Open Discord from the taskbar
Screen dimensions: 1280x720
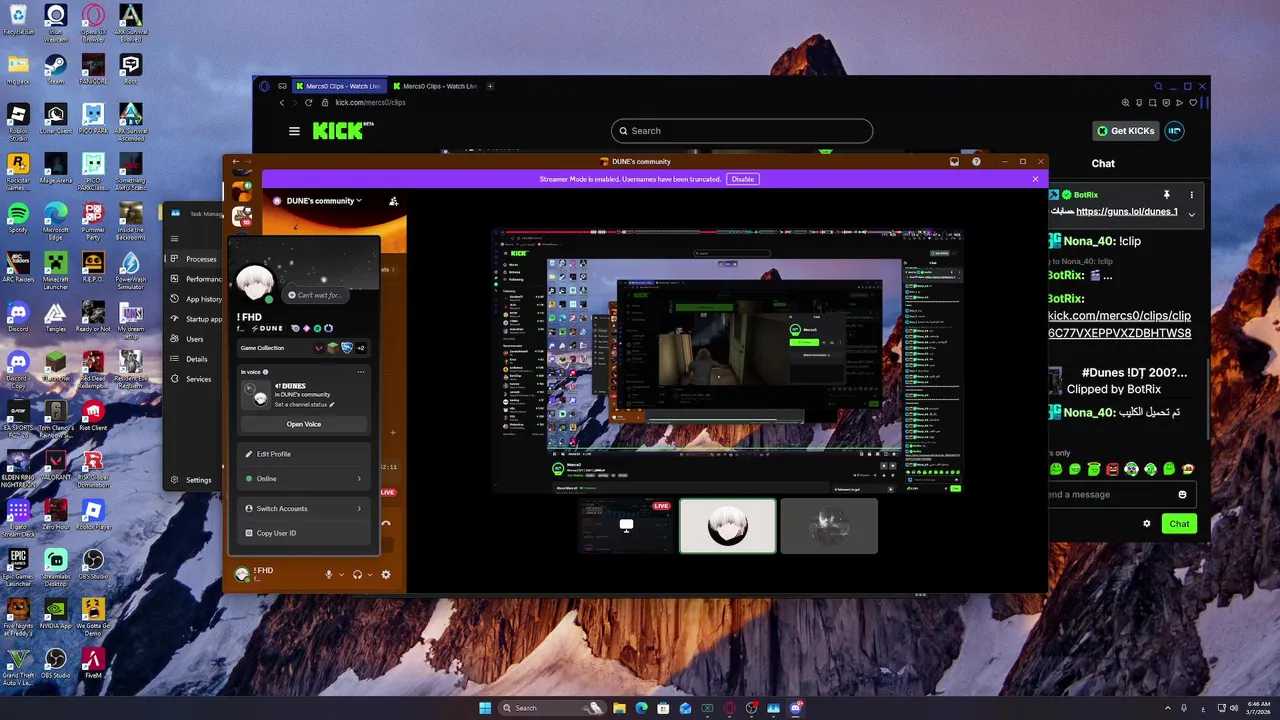(x=796, y=708)
